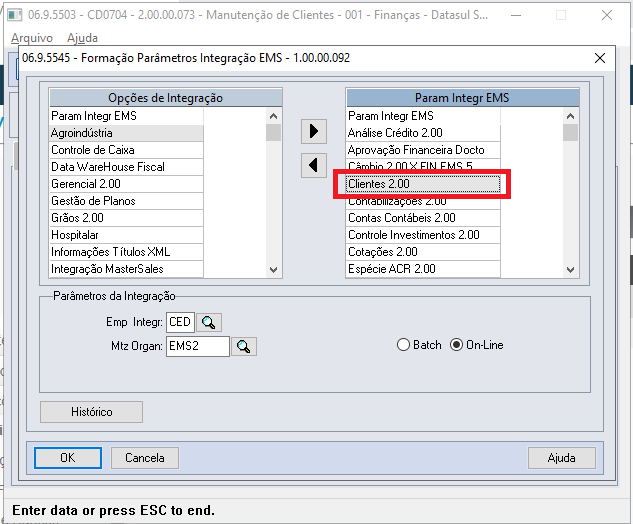Open the Ajuda menu
633x524 pixels.
(82, 38)
